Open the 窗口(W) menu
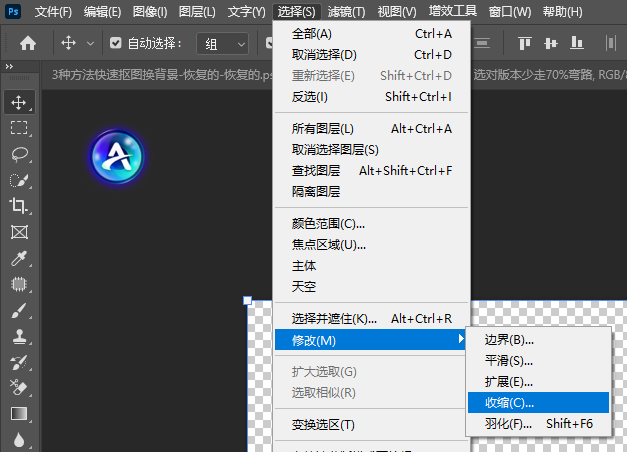 click(x=510, y=12)
